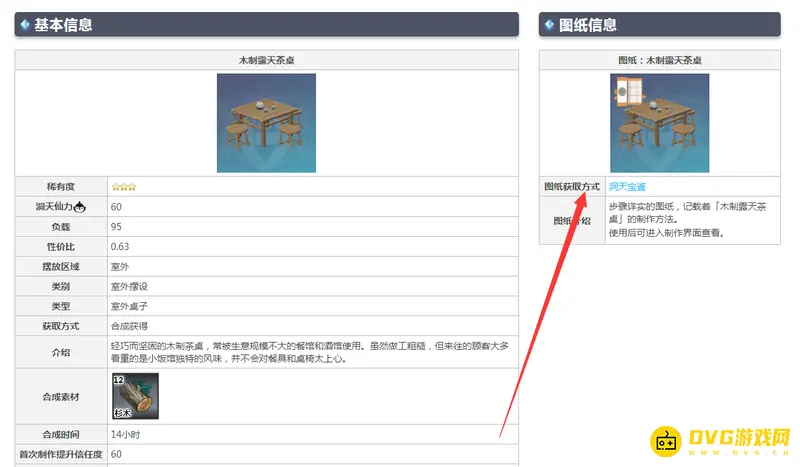The width and height of the screenshot is (800, 467).
Task: Click the small icon next to 洞天仙力
Action: pos(80,207)
